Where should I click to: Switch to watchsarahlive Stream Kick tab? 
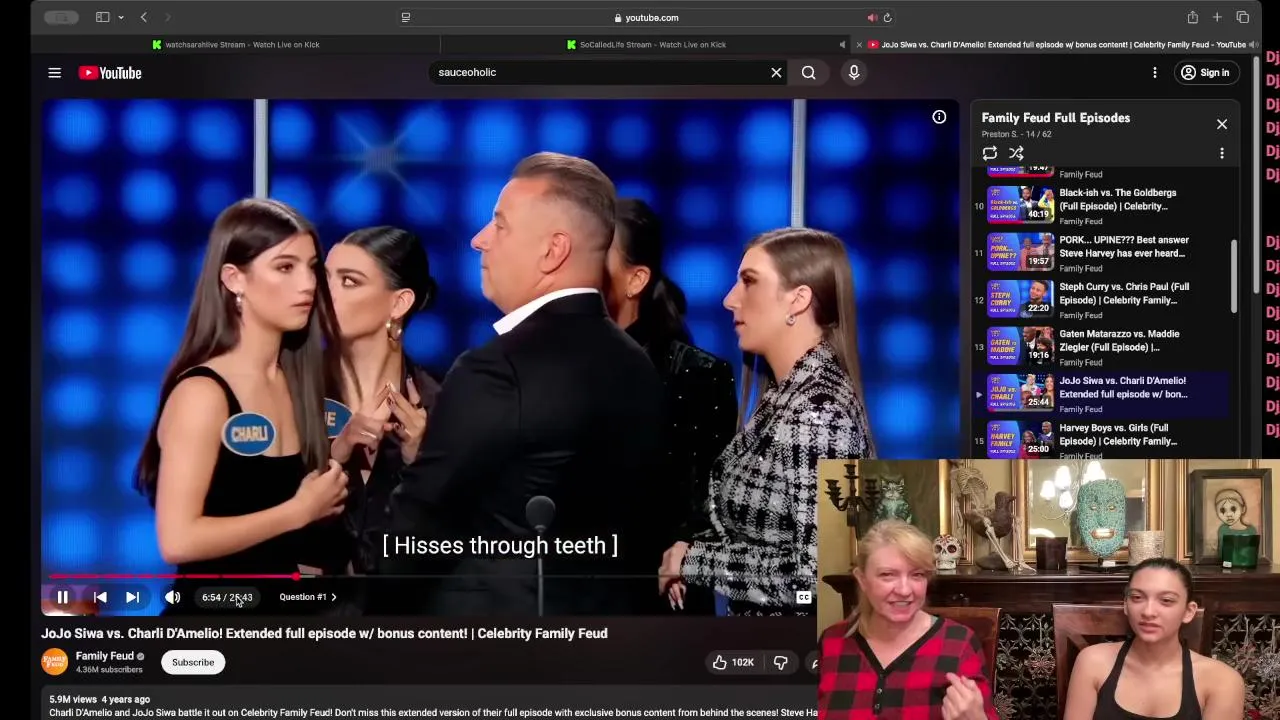point(236,44)
